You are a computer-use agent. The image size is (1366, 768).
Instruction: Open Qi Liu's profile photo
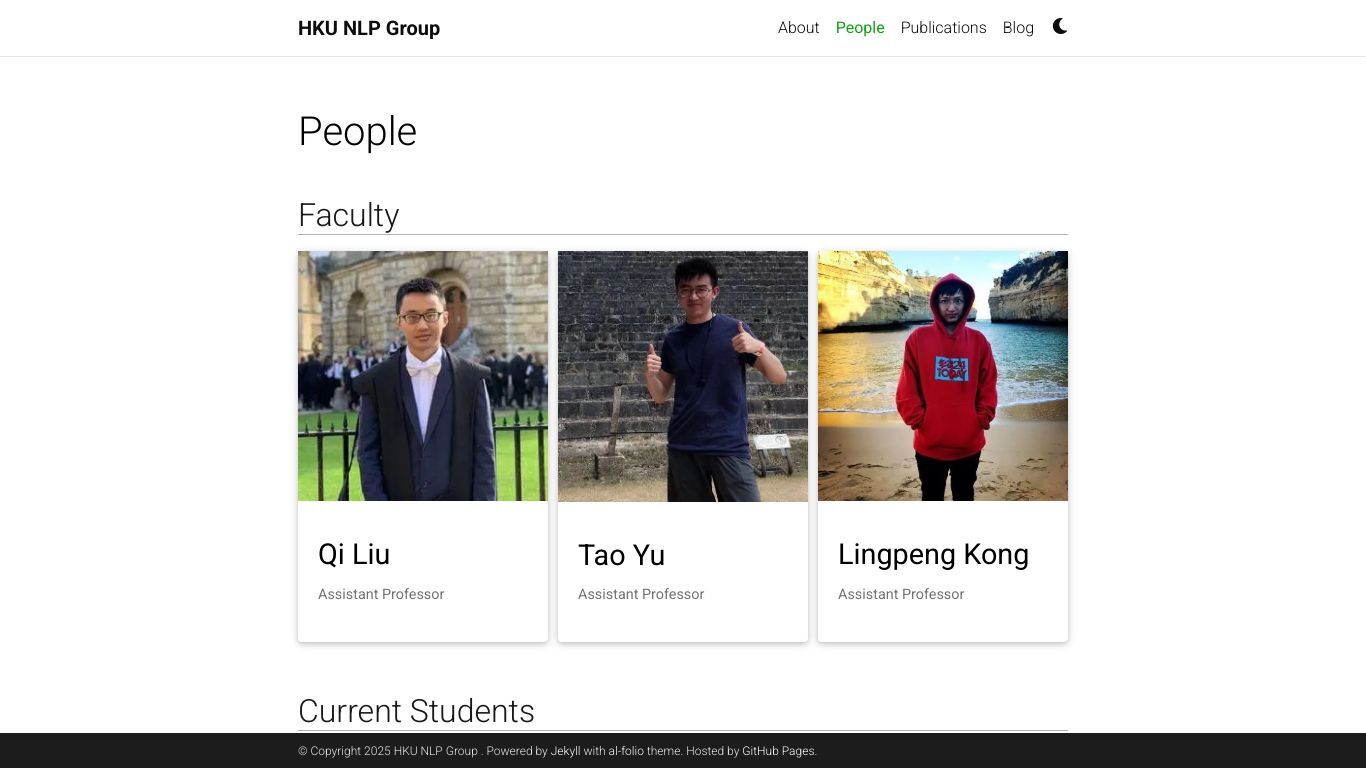tap(423, 376)
